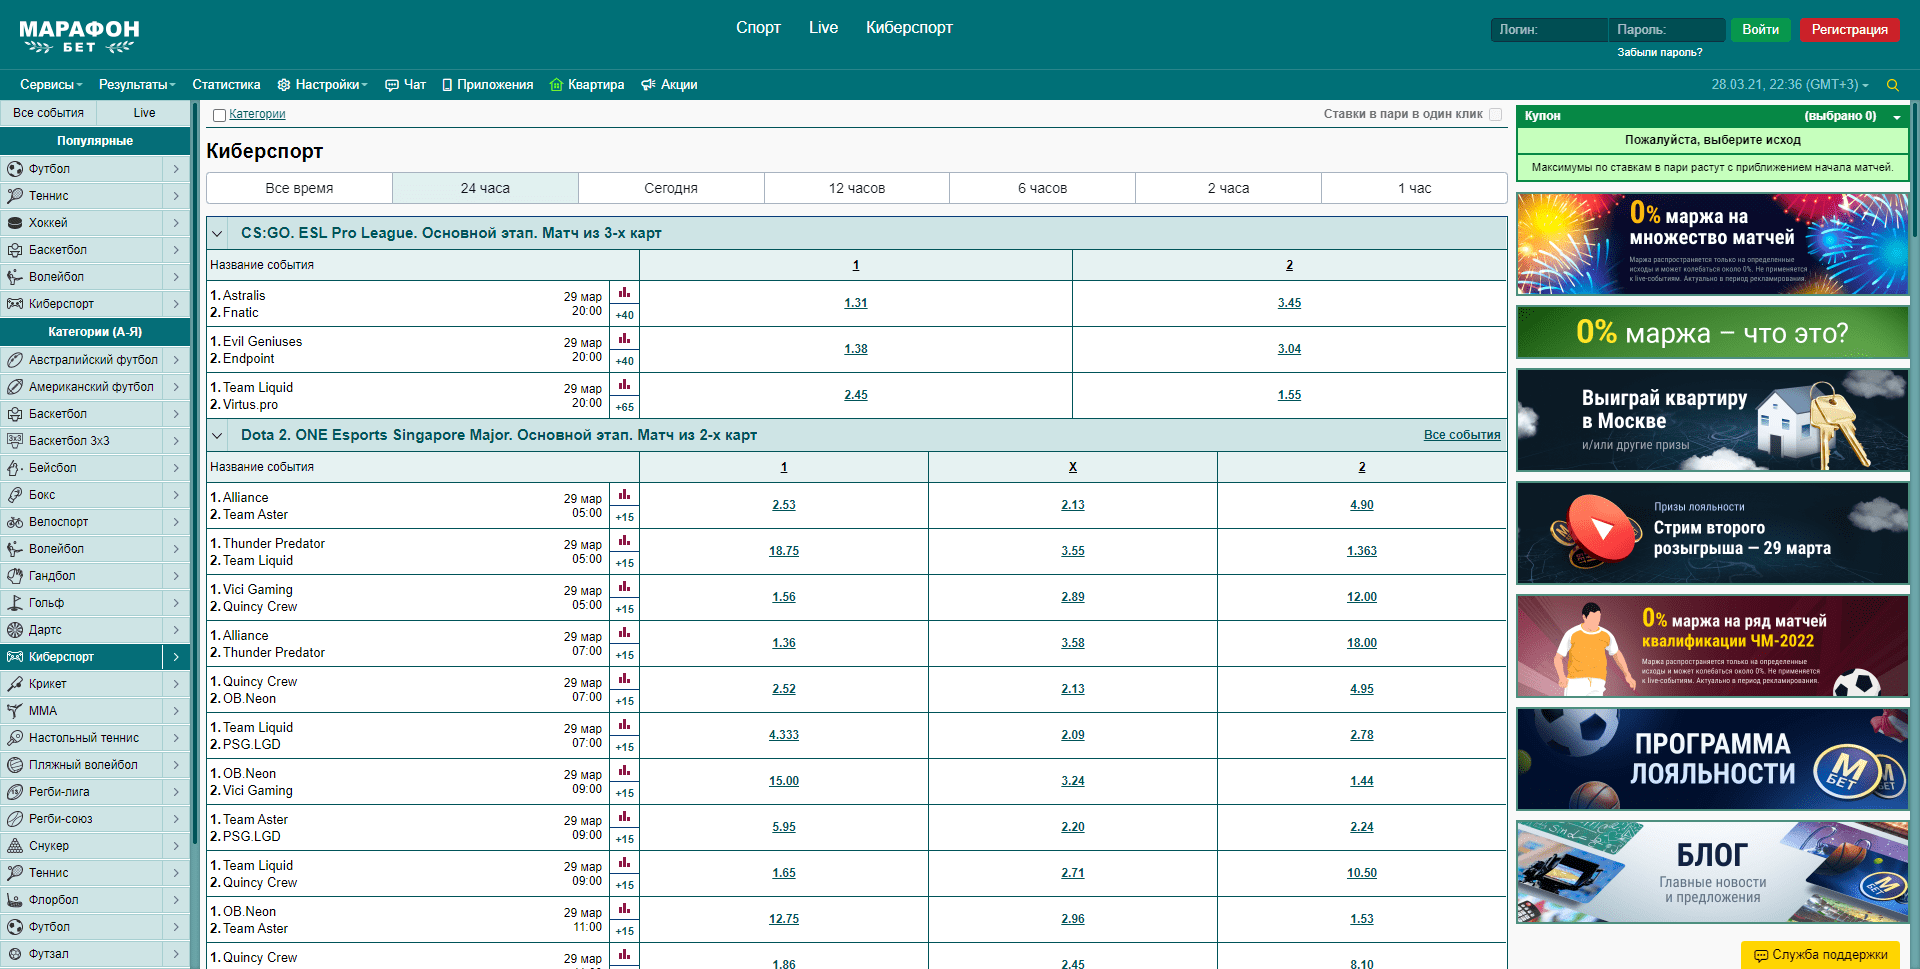Collapse the Dota 2 ONE Esports Singapore Major section

(x=217, y=435)
